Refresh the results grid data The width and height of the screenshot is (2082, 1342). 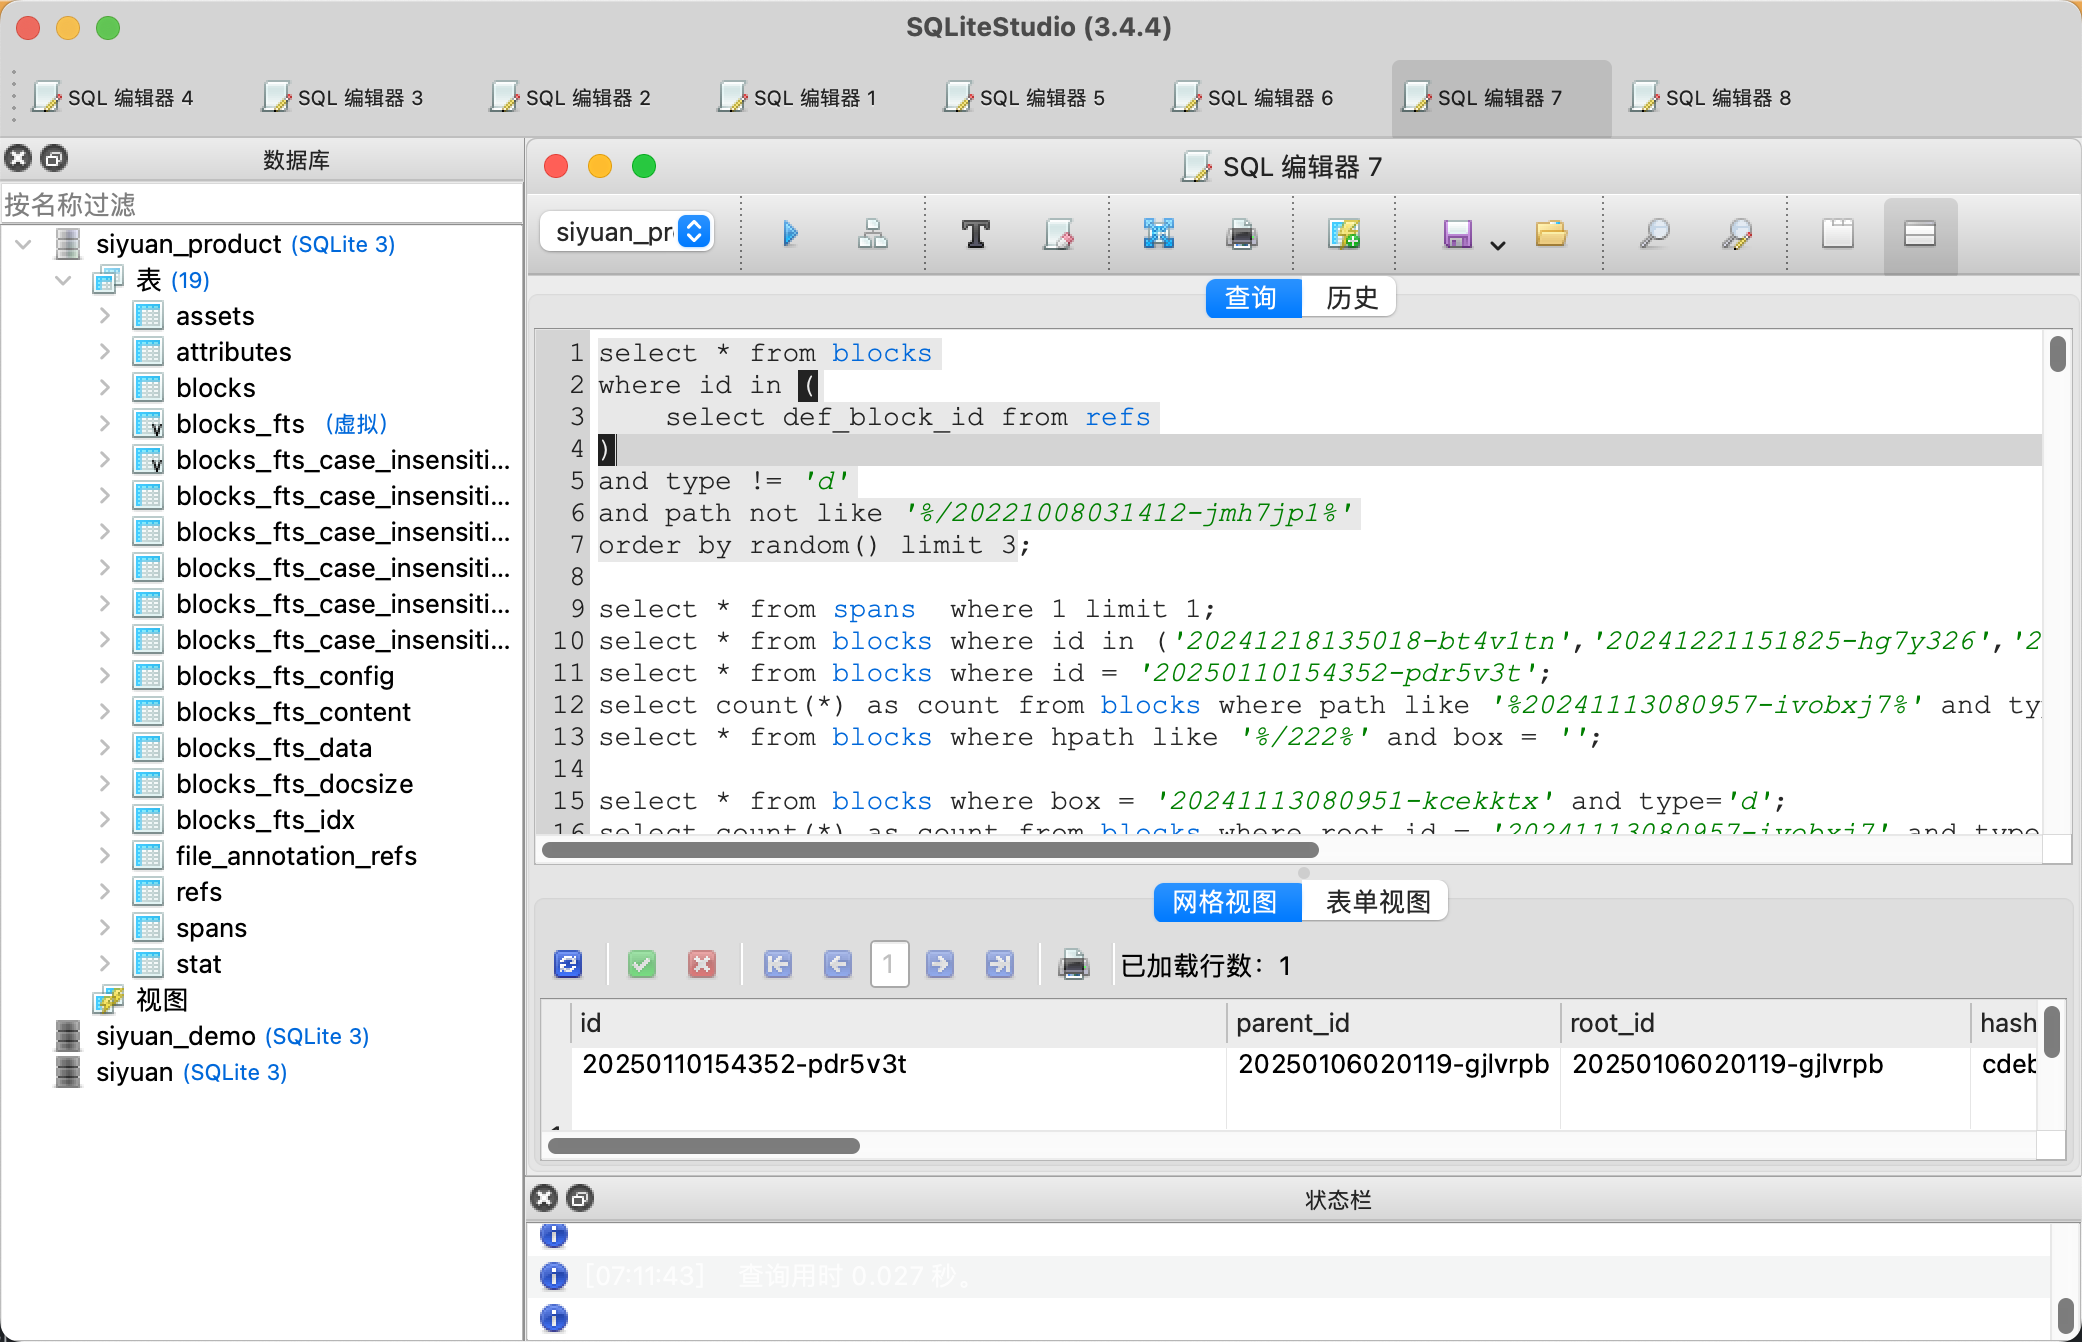[568, 965]
